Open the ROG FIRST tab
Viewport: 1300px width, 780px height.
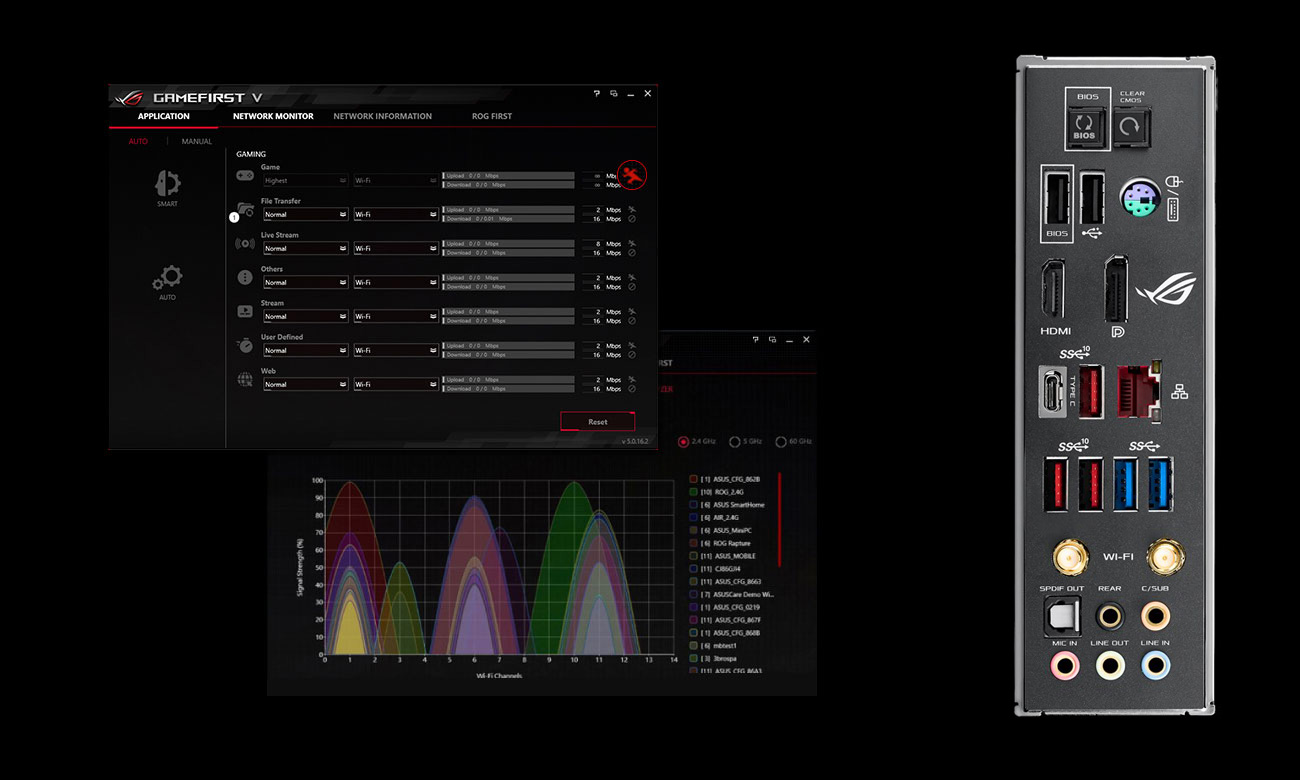click(492, 116)
